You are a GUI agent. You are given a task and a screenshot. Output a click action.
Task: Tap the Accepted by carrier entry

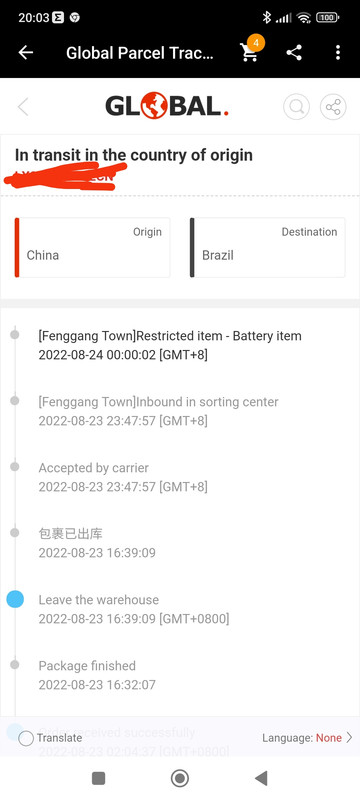[123, 477]
